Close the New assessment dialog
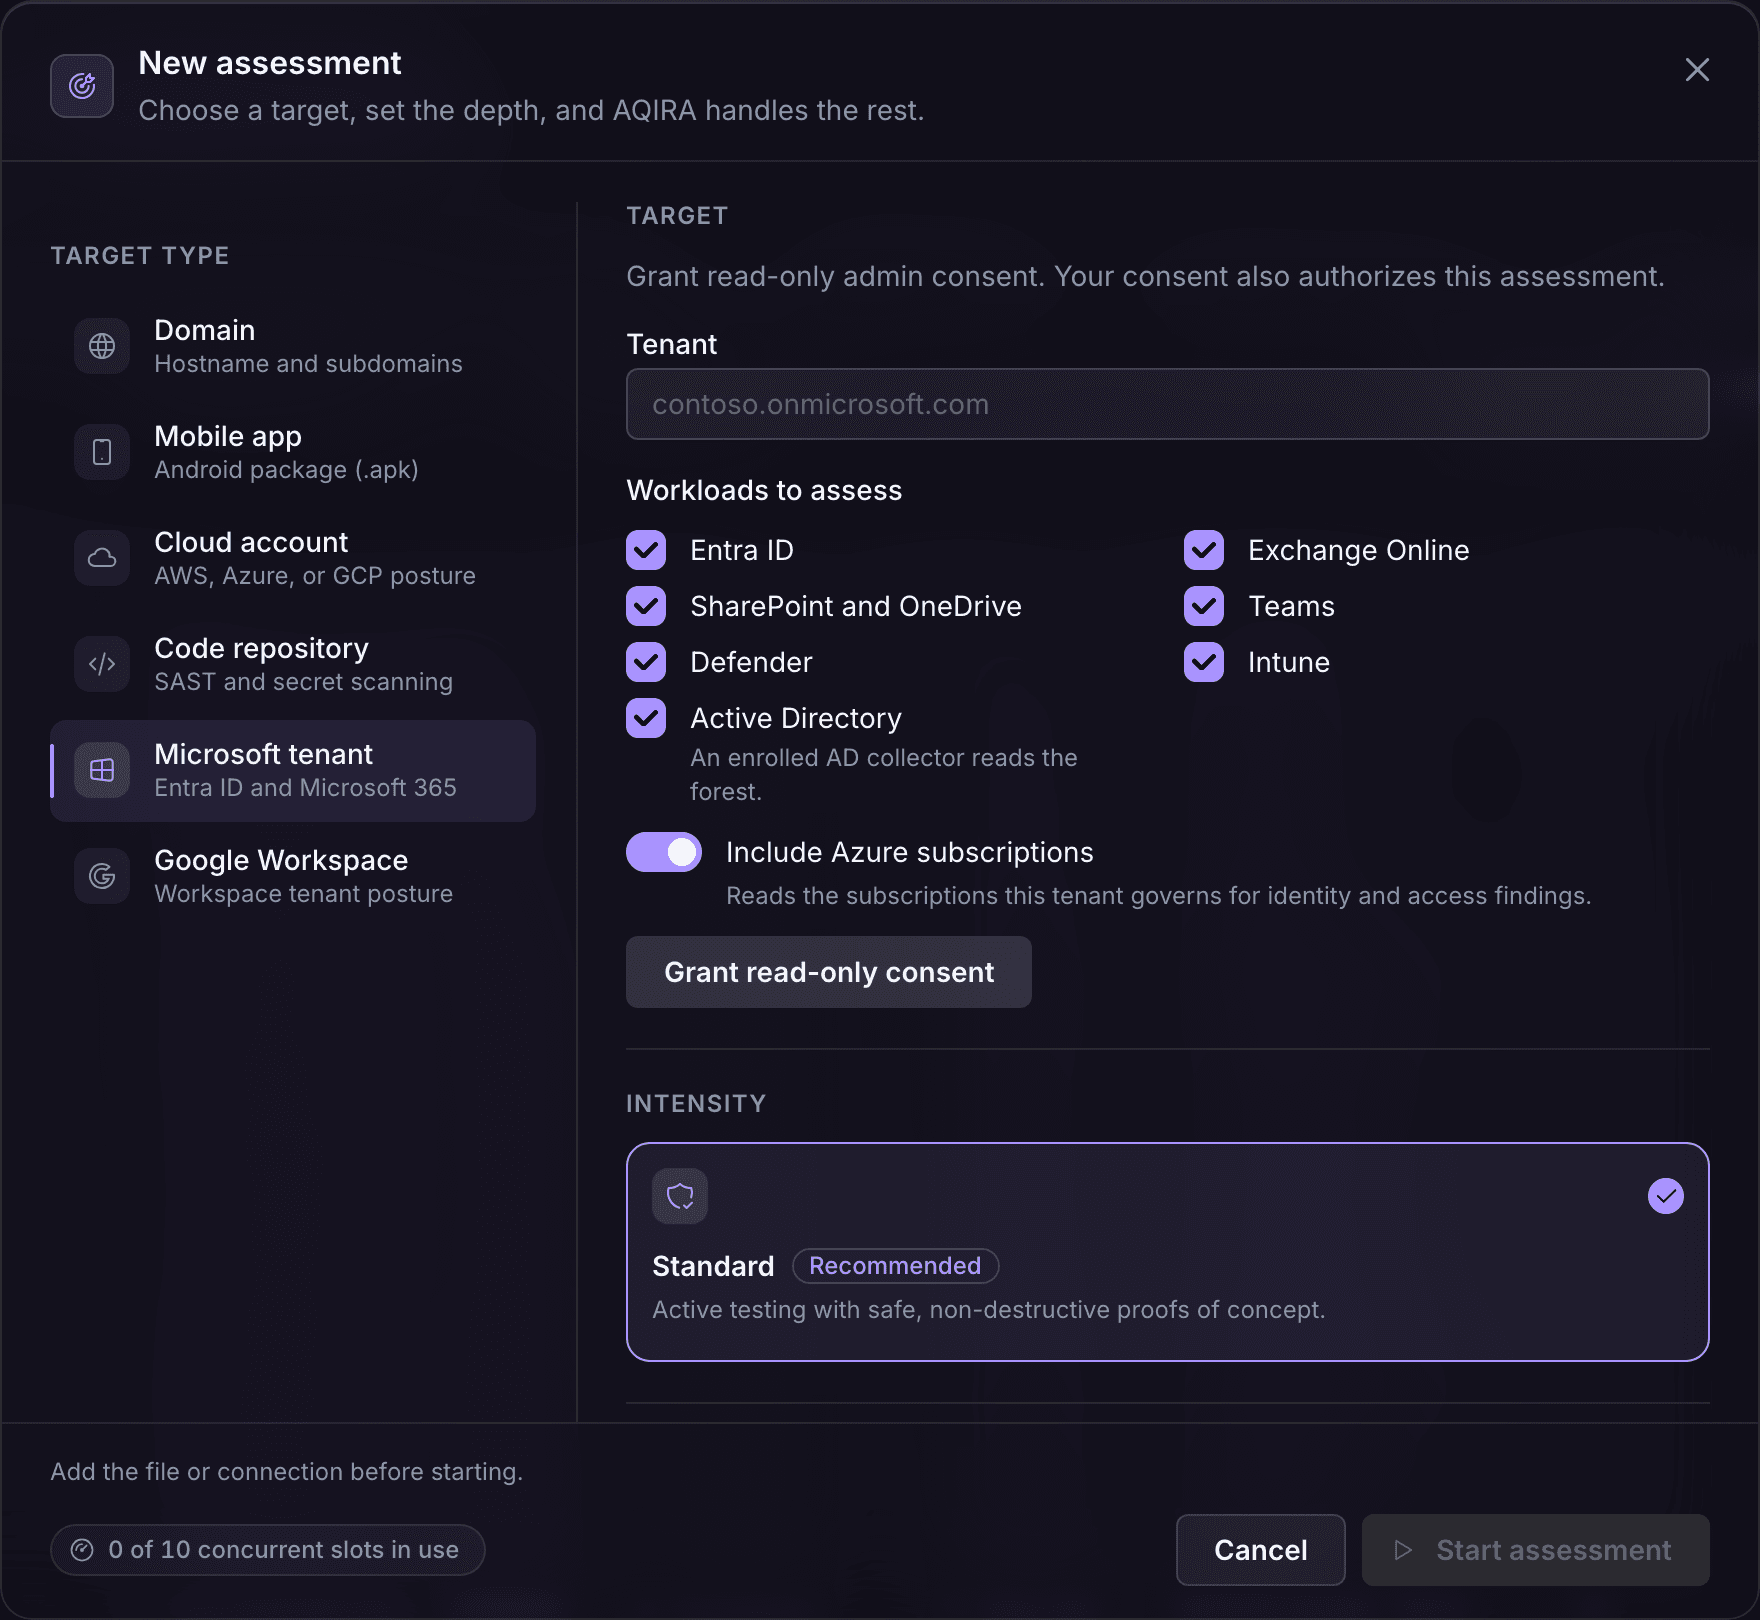This screenshot has width=1760, height=1620. pos(1697,70)
